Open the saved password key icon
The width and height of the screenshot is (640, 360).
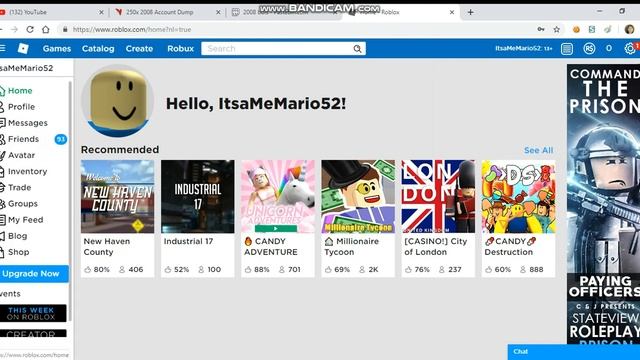541,29
